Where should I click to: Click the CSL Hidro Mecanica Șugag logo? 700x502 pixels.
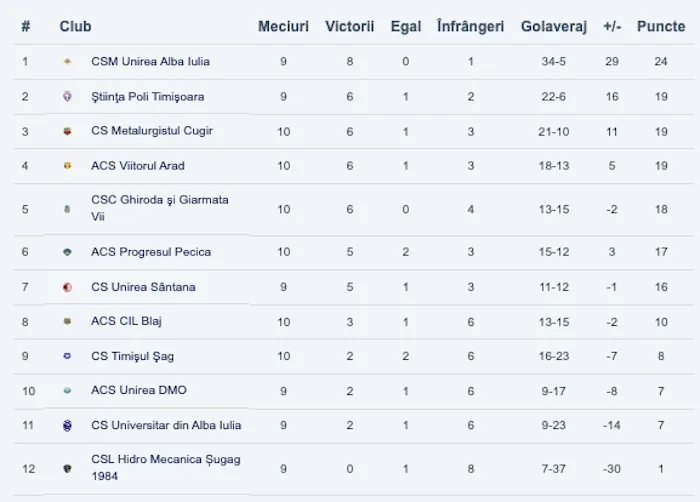tap(67, 467)
